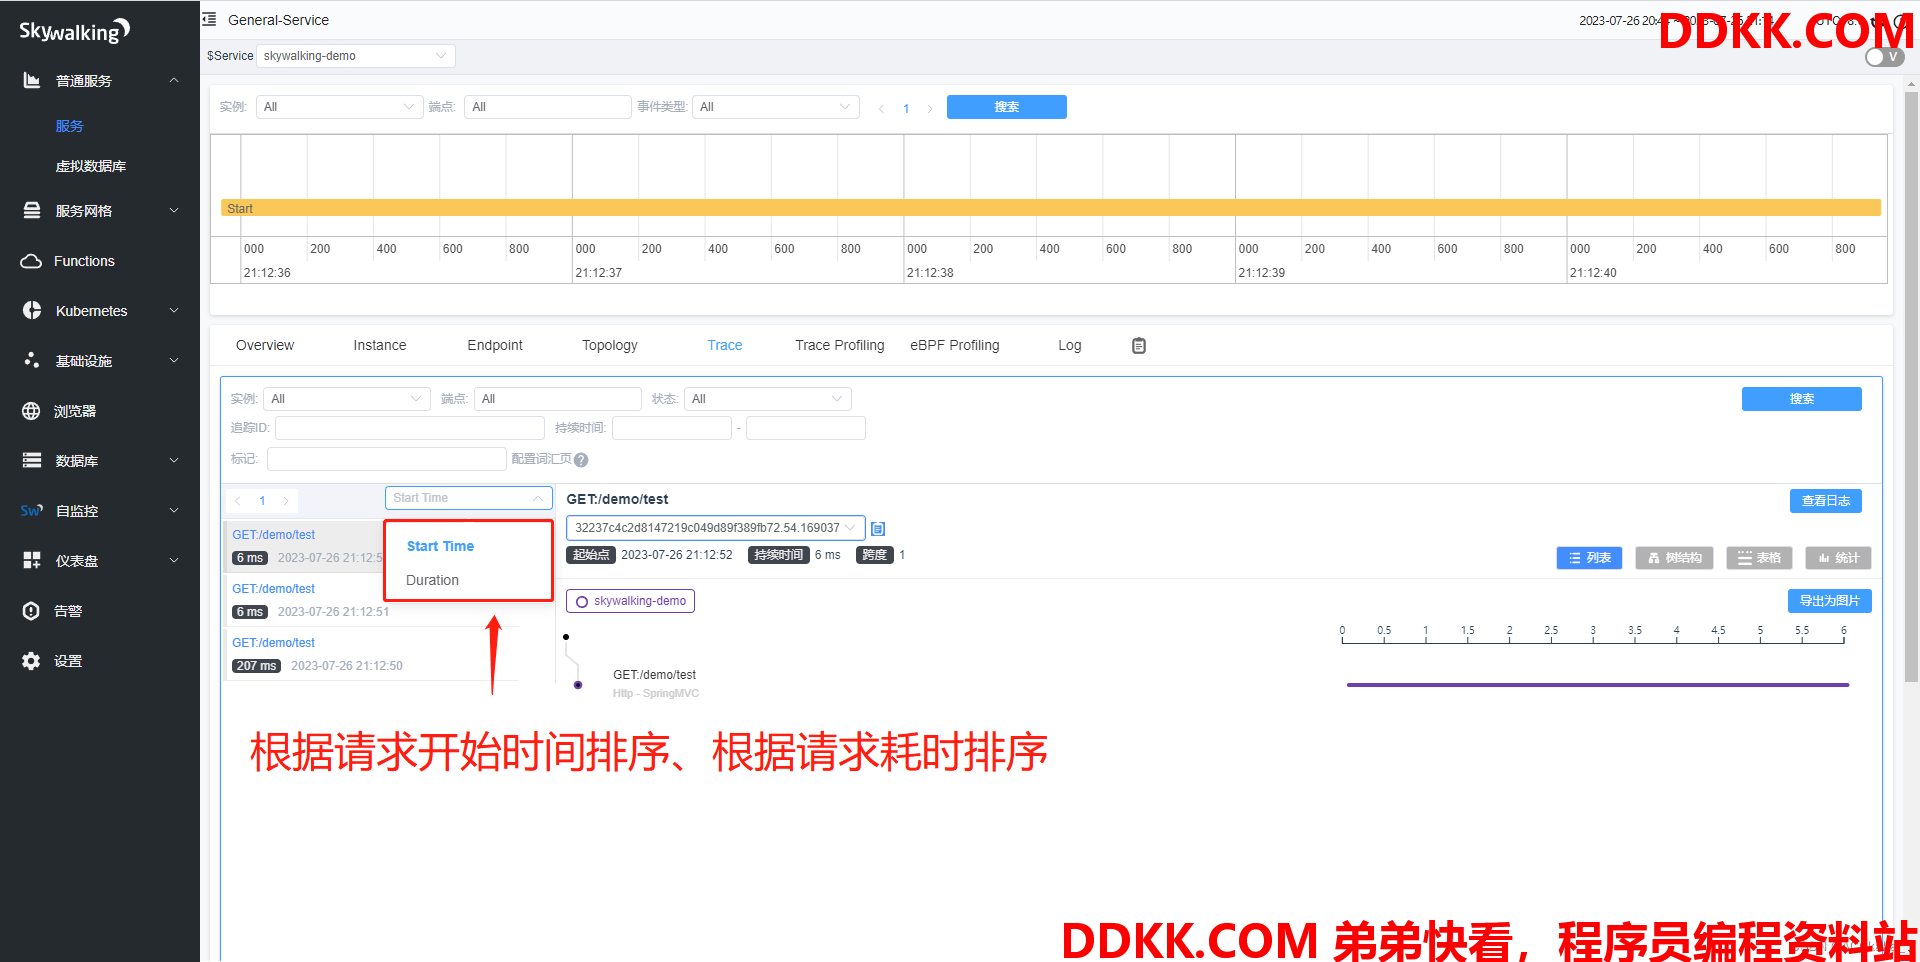Open the trace ID selector dropdown
1920x962 pixels.
click(716, 528)
